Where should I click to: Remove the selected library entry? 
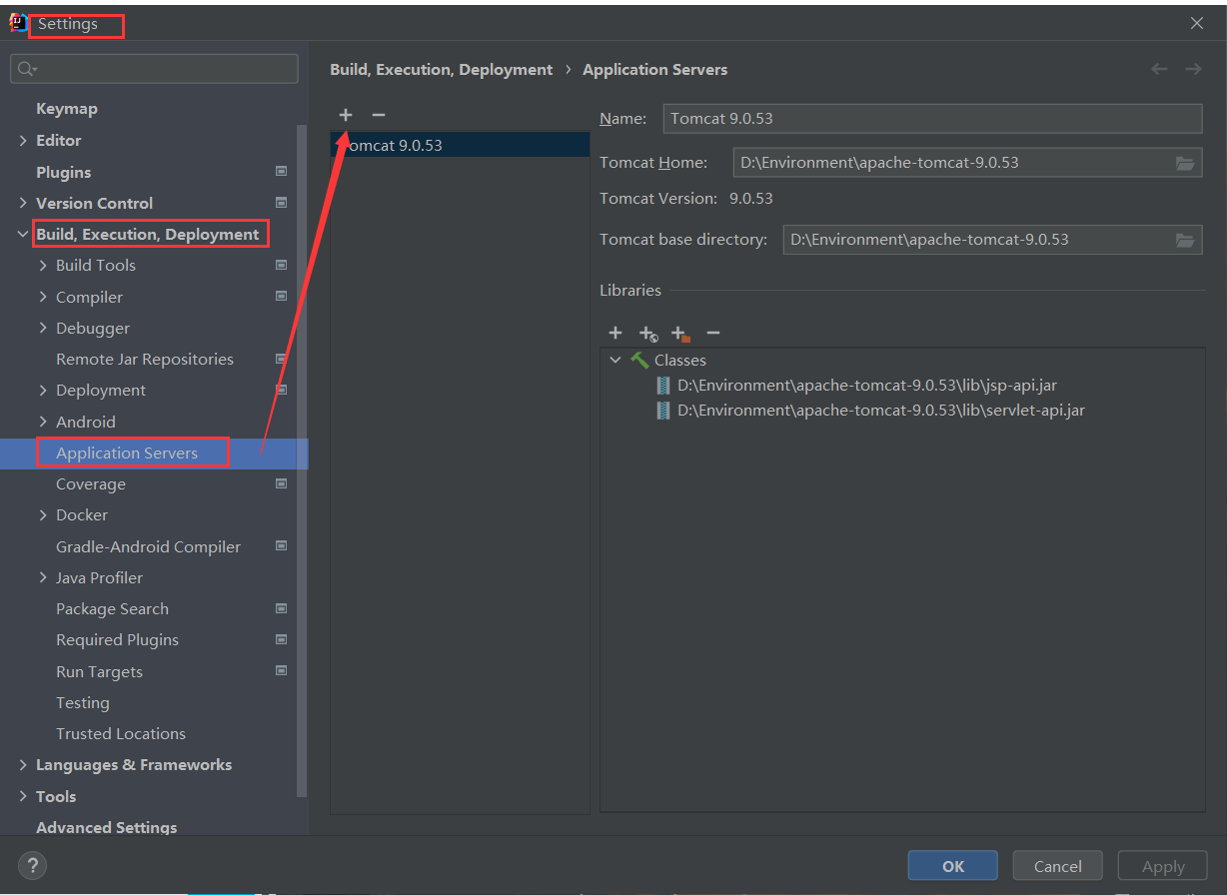713,333
